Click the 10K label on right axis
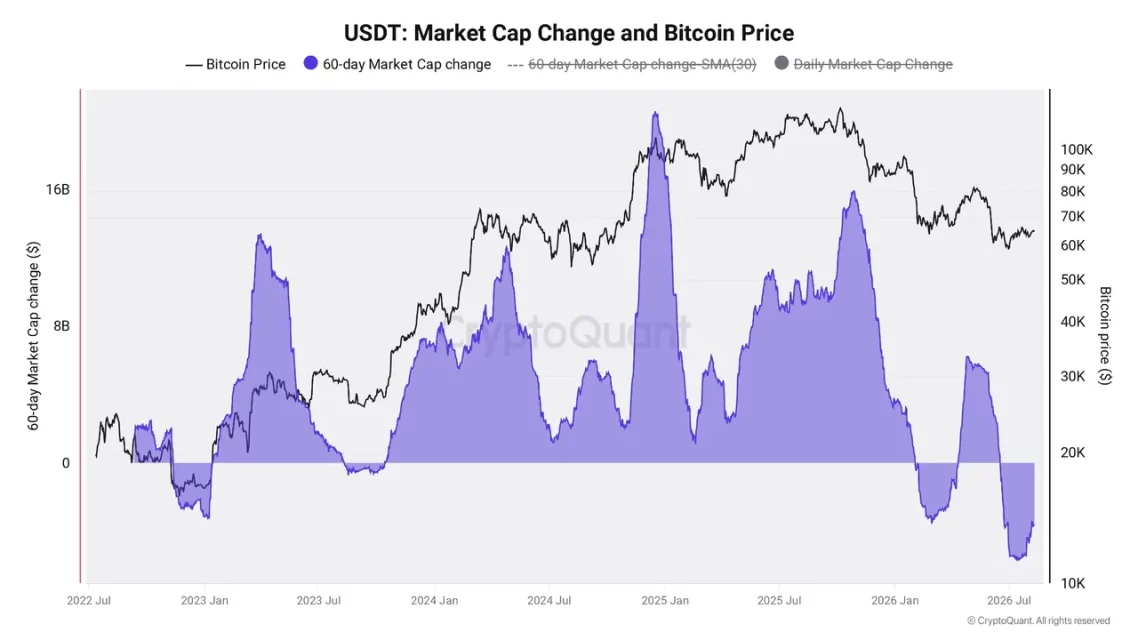Screen dimensions: 1138x640 1073,583
